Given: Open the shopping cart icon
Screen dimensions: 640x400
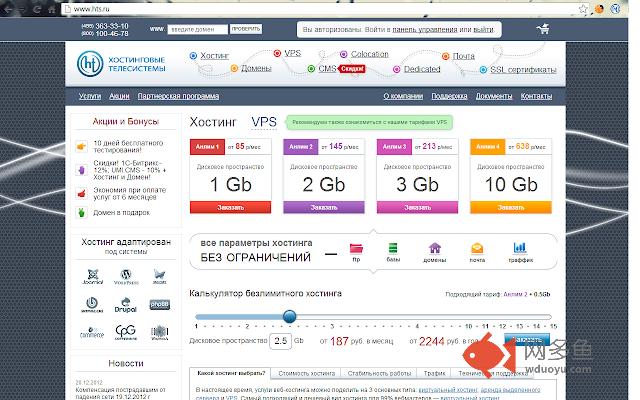Looking at the screenshot, I should 543,29.
